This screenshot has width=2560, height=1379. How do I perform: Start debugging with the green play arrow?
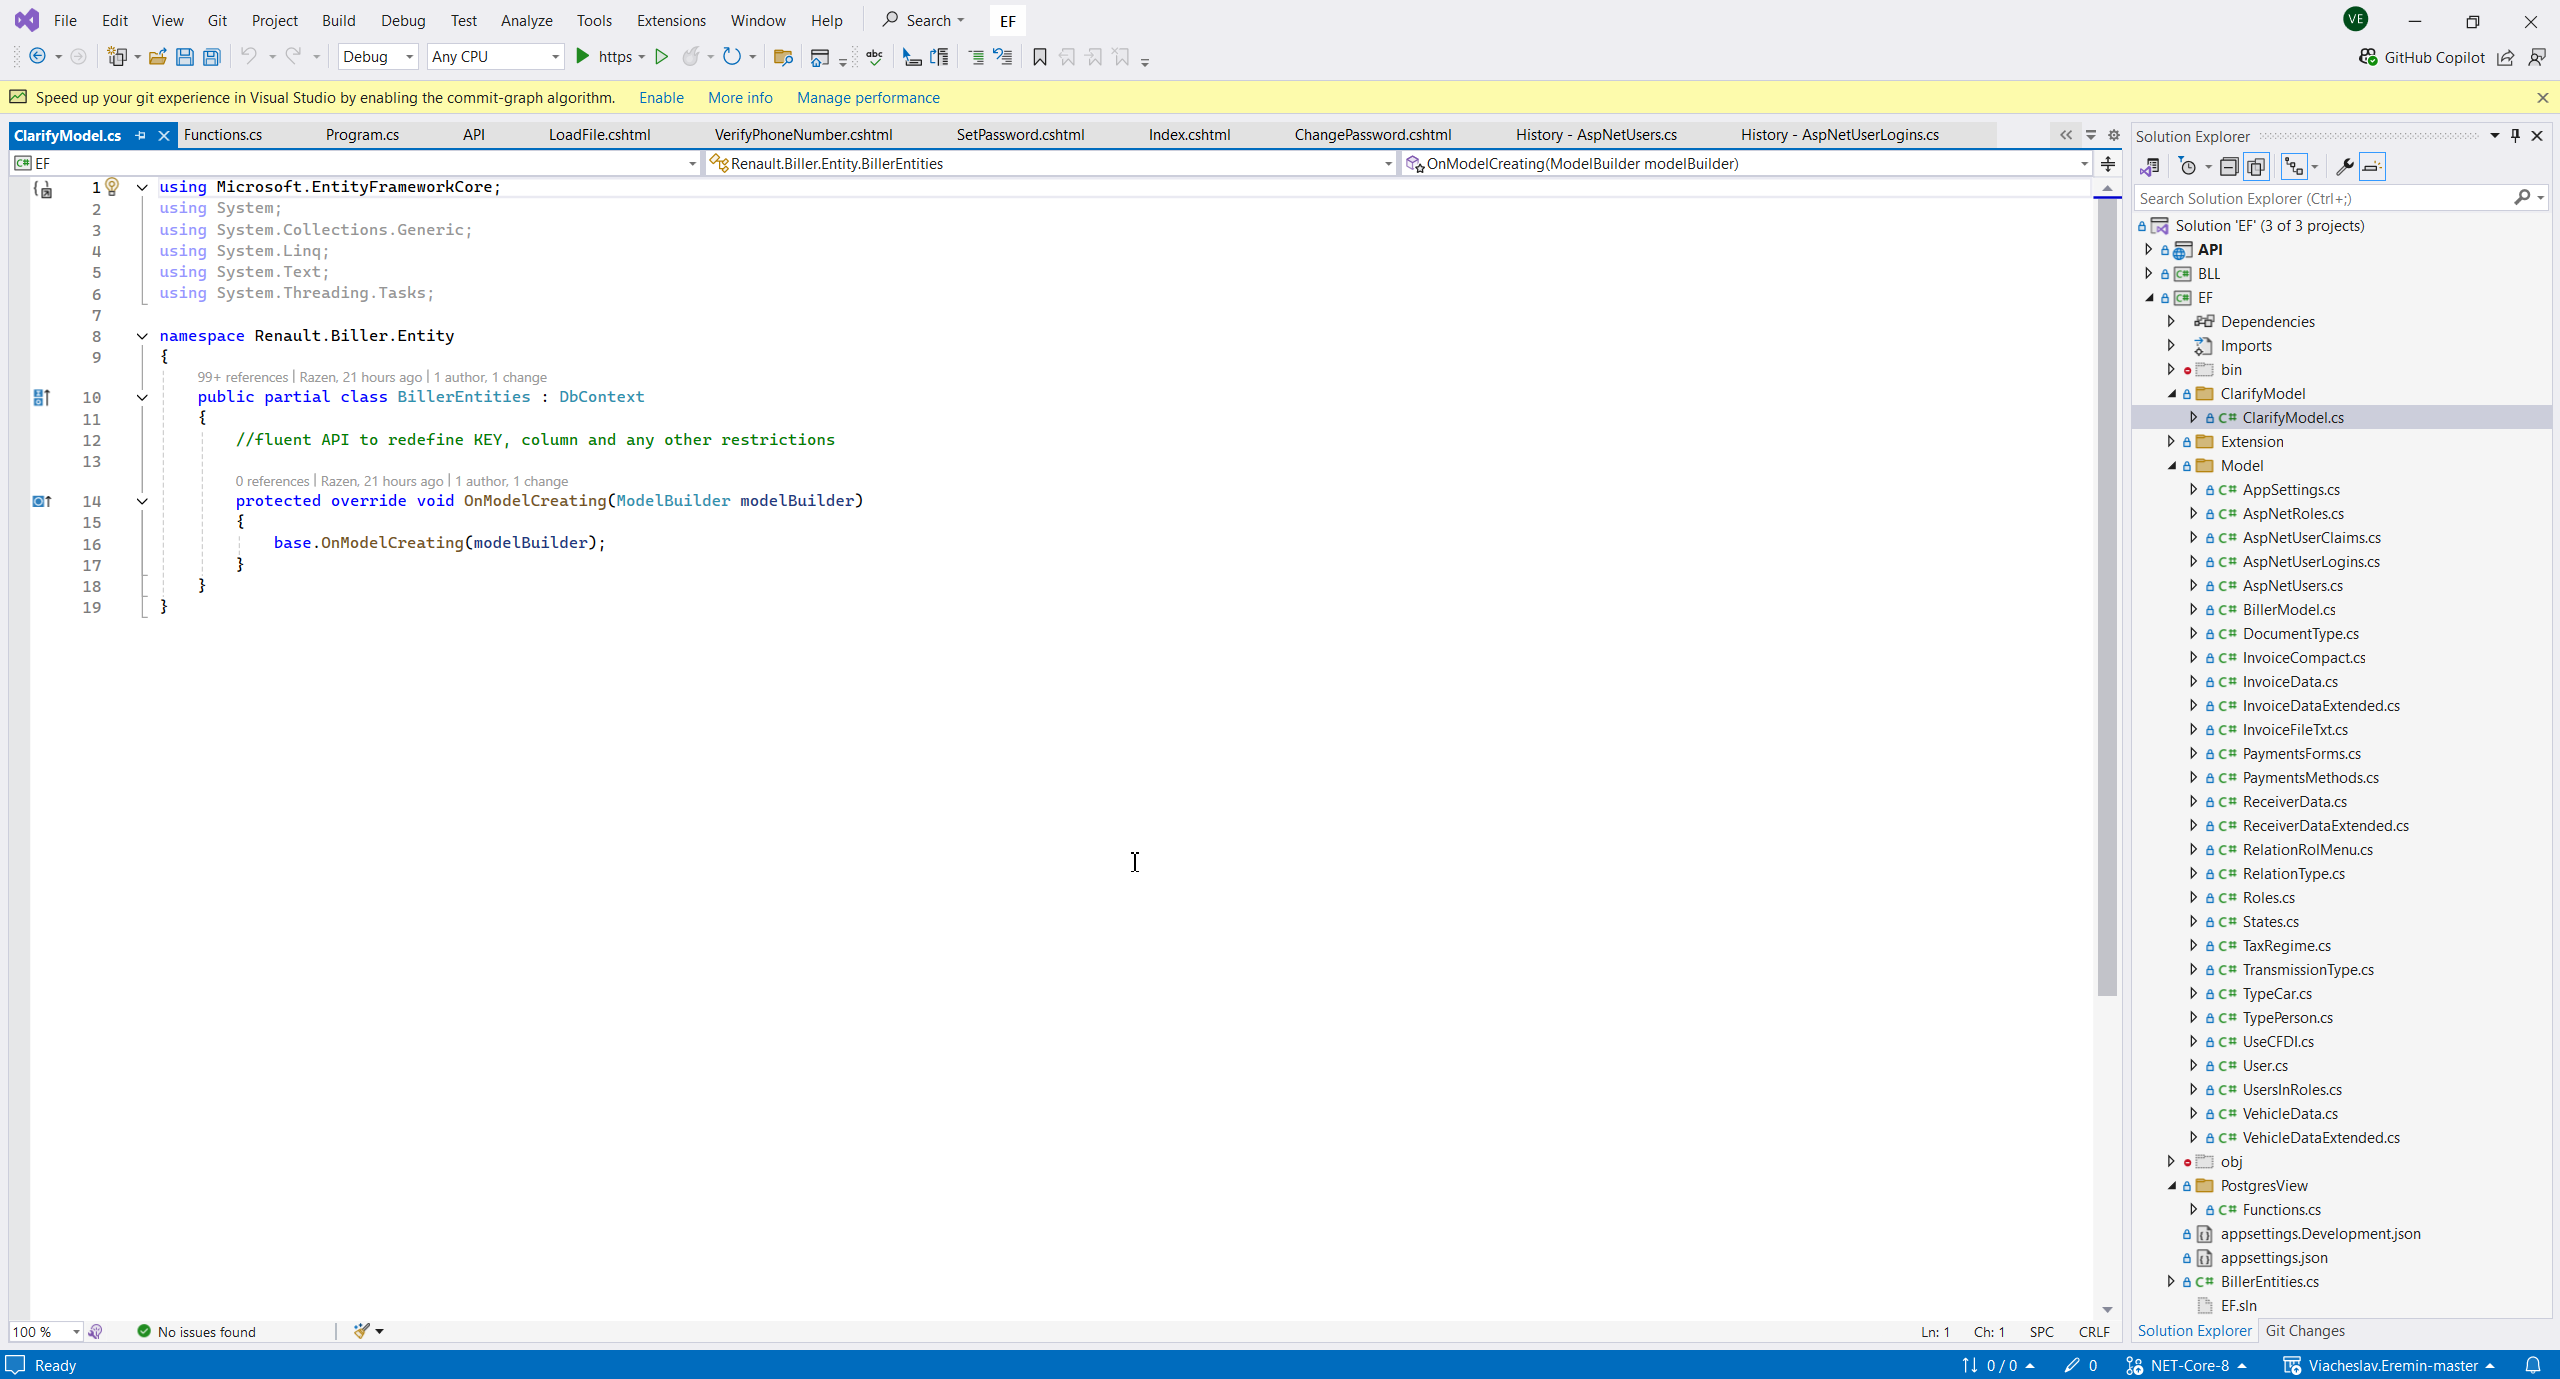click(583, 57)
